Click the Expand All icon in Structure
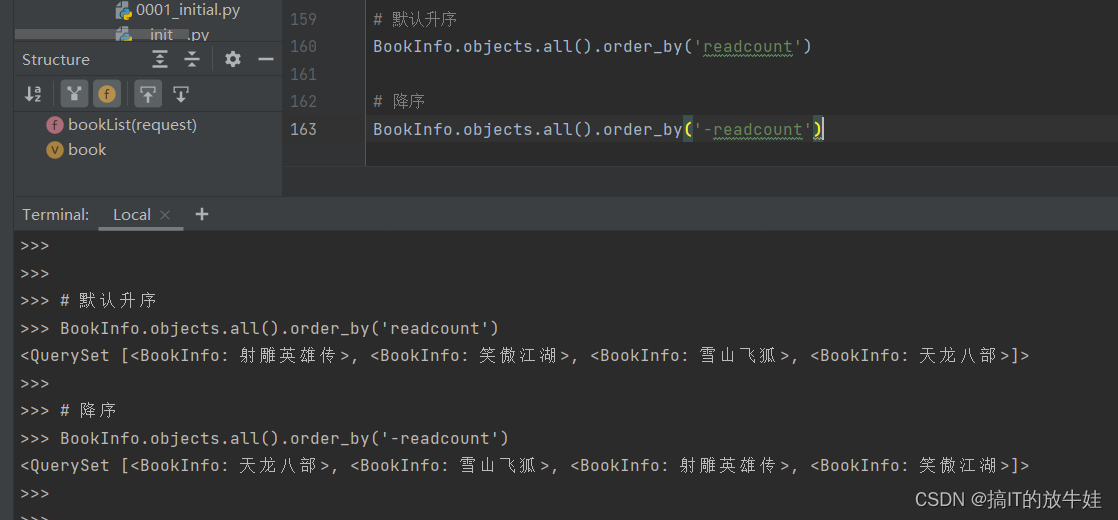This screenshot has width=1118, height=520. pos(160,59)
